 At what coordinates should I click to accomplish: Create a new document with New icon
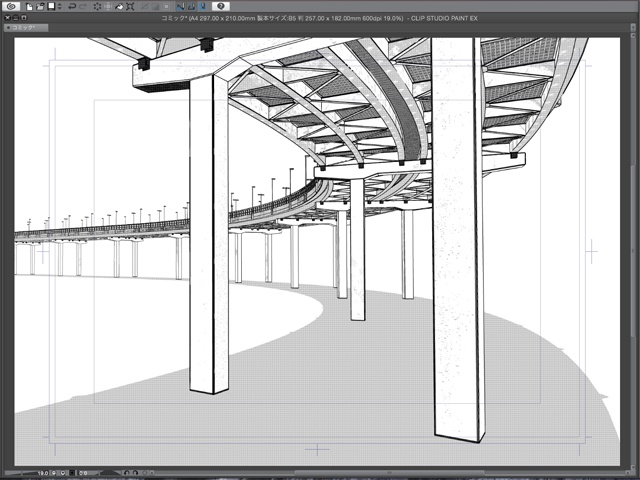tap(30, 6)
